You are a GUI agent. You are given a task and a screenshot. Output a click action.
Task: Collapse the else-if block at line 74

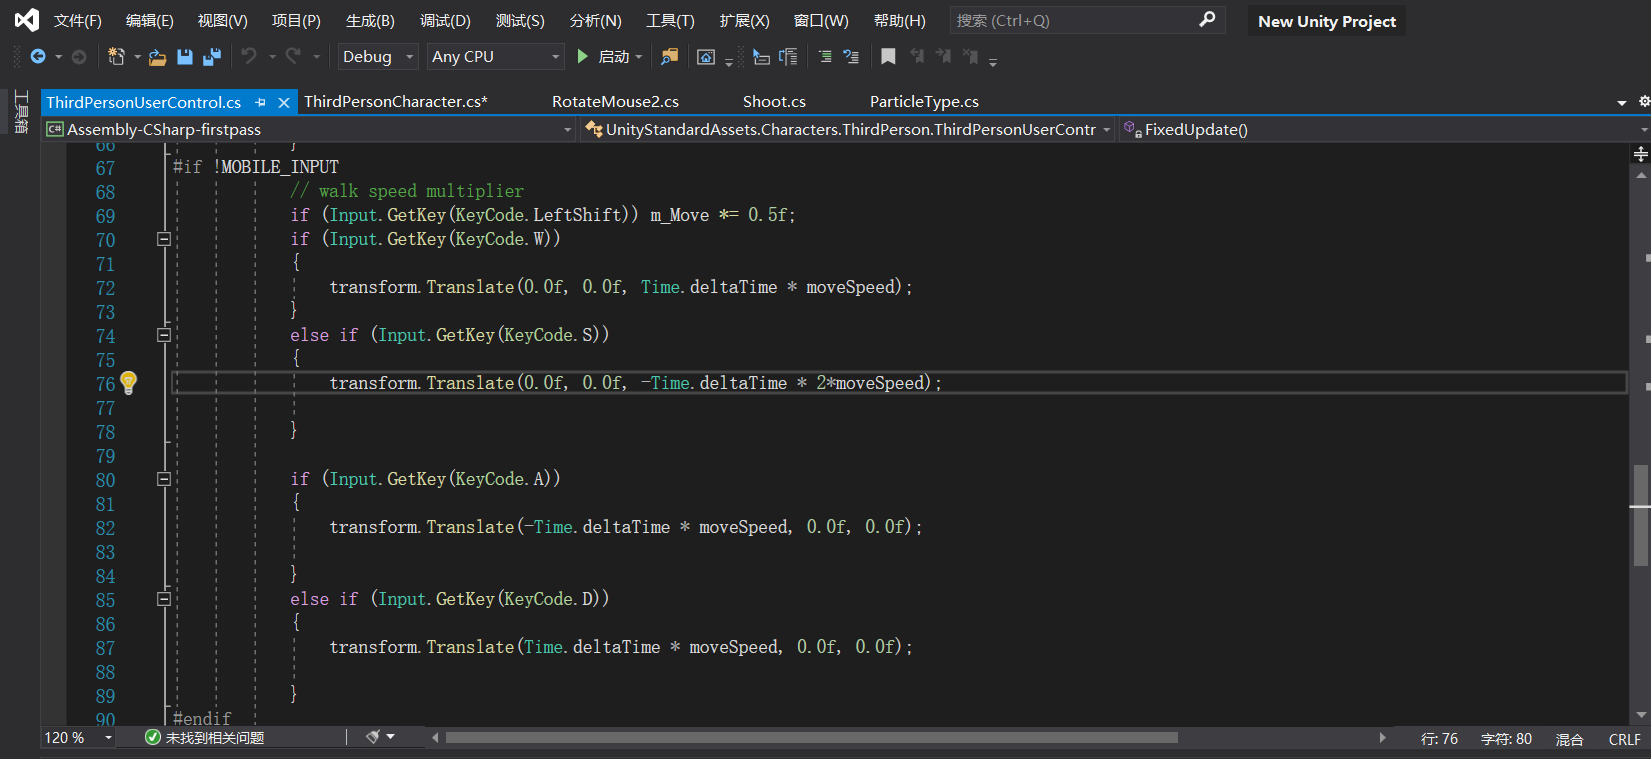point(164,335)
